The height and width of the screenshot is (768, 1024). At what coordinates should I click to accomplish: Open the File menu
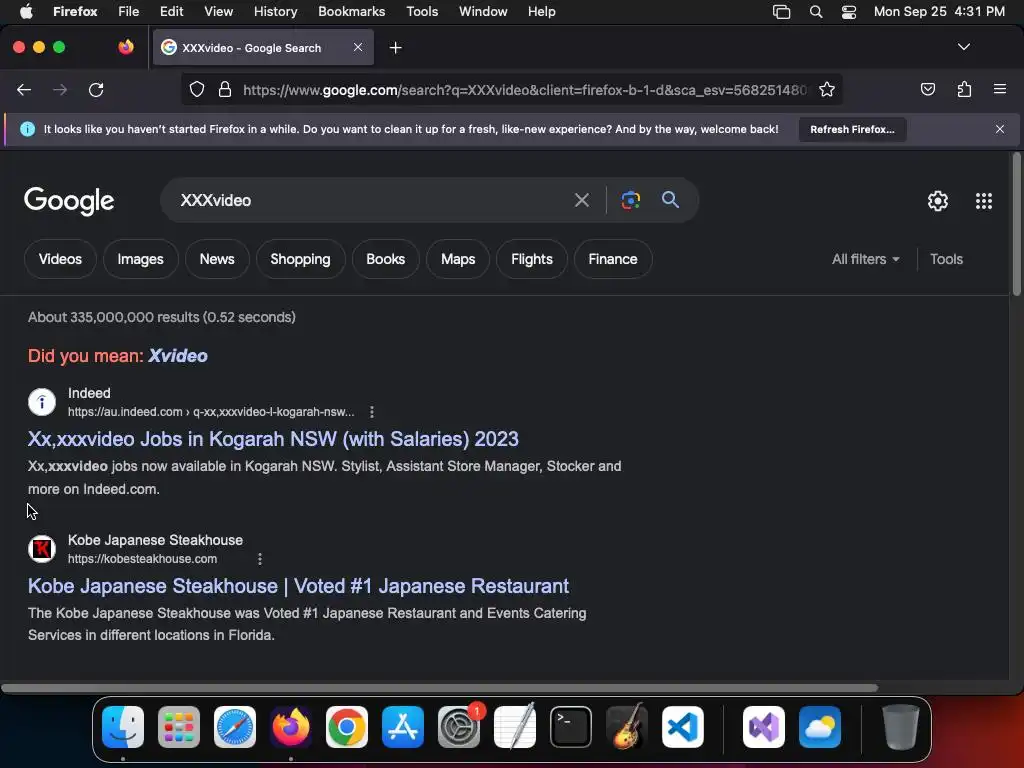(x=128, y=12)
